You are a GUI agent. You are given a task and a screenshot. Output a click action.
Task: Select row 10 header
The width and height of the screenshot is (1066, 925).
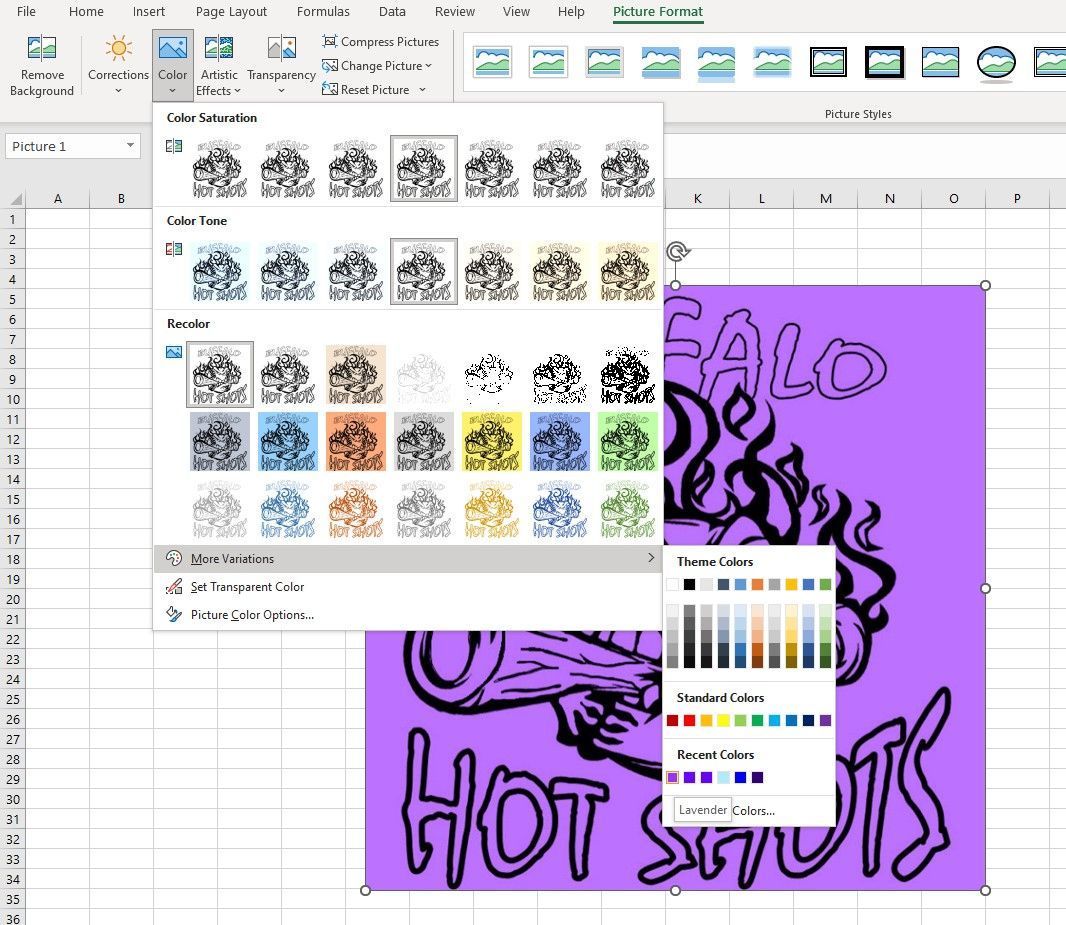[x=13, y=399]
